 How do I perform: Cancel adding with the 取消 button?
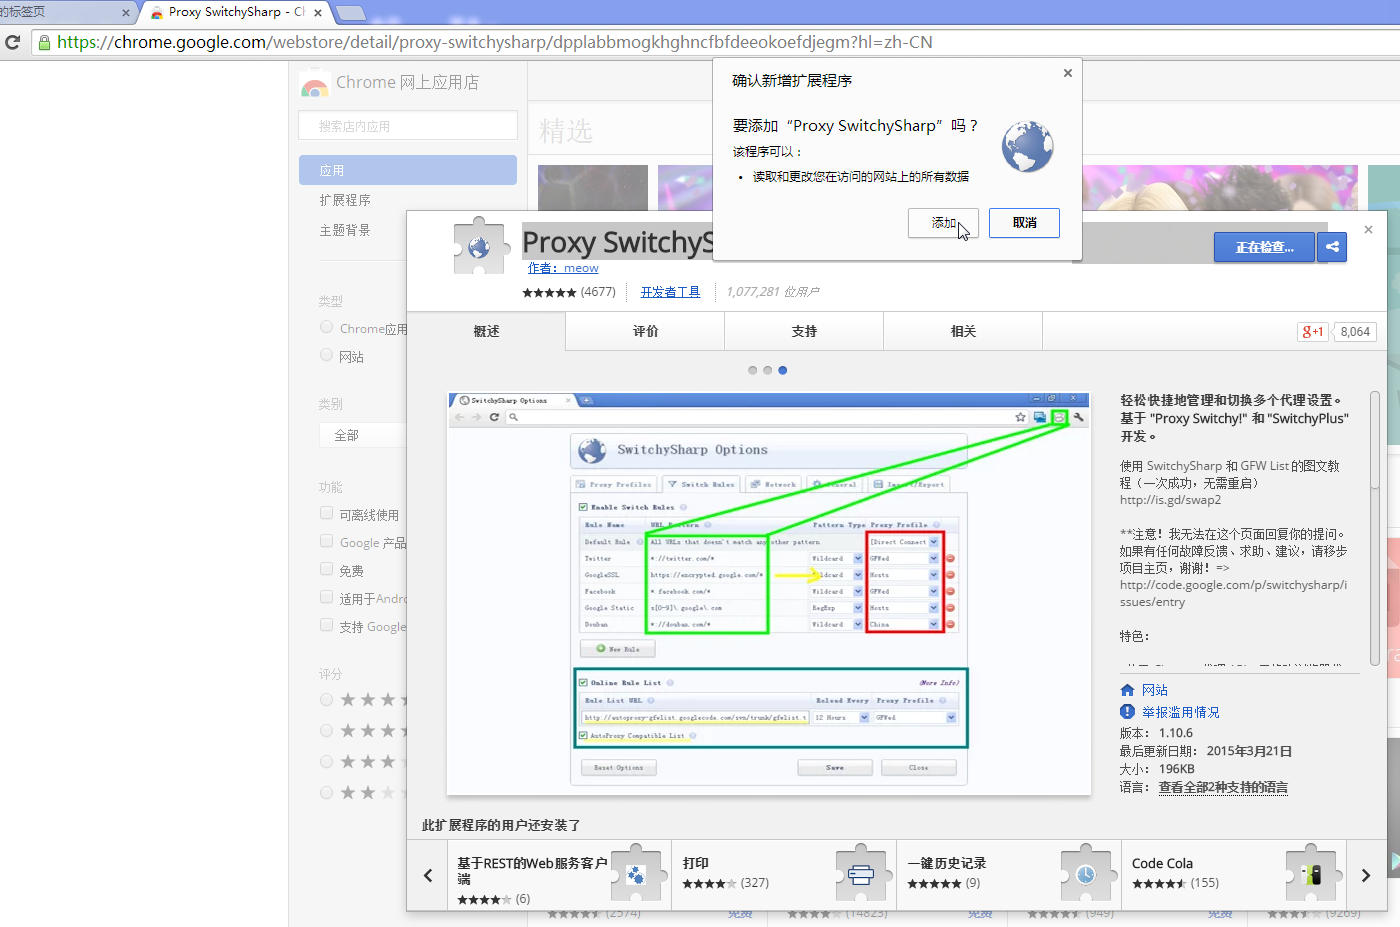[1024, 223]
